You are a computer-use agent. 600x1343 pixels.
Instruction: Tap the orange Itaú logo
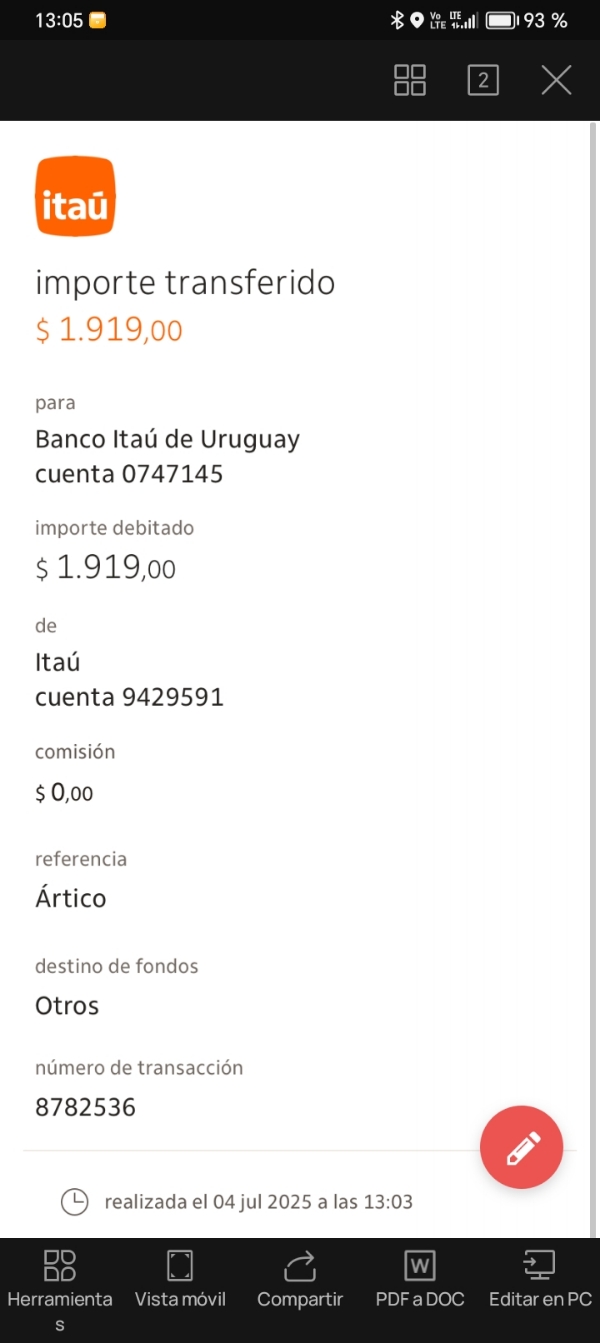coord(76,197)
